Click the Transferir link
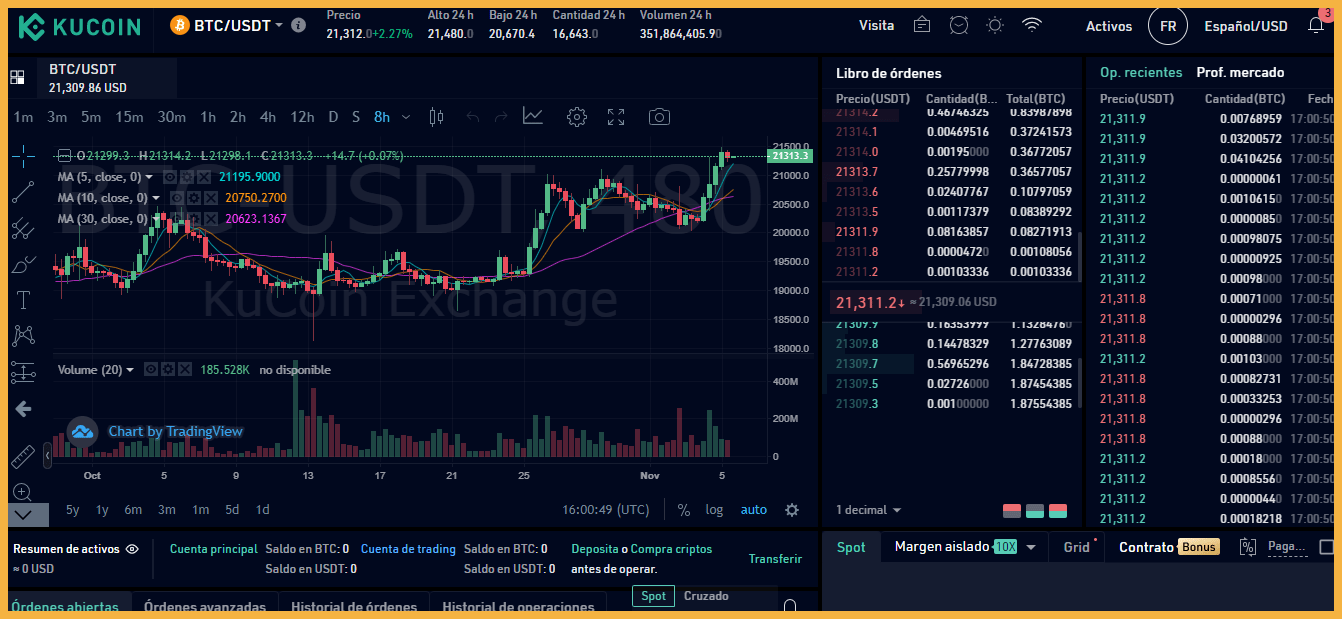Image resolution: width=1342 pixels, height=619 pixels. [775, 559]
